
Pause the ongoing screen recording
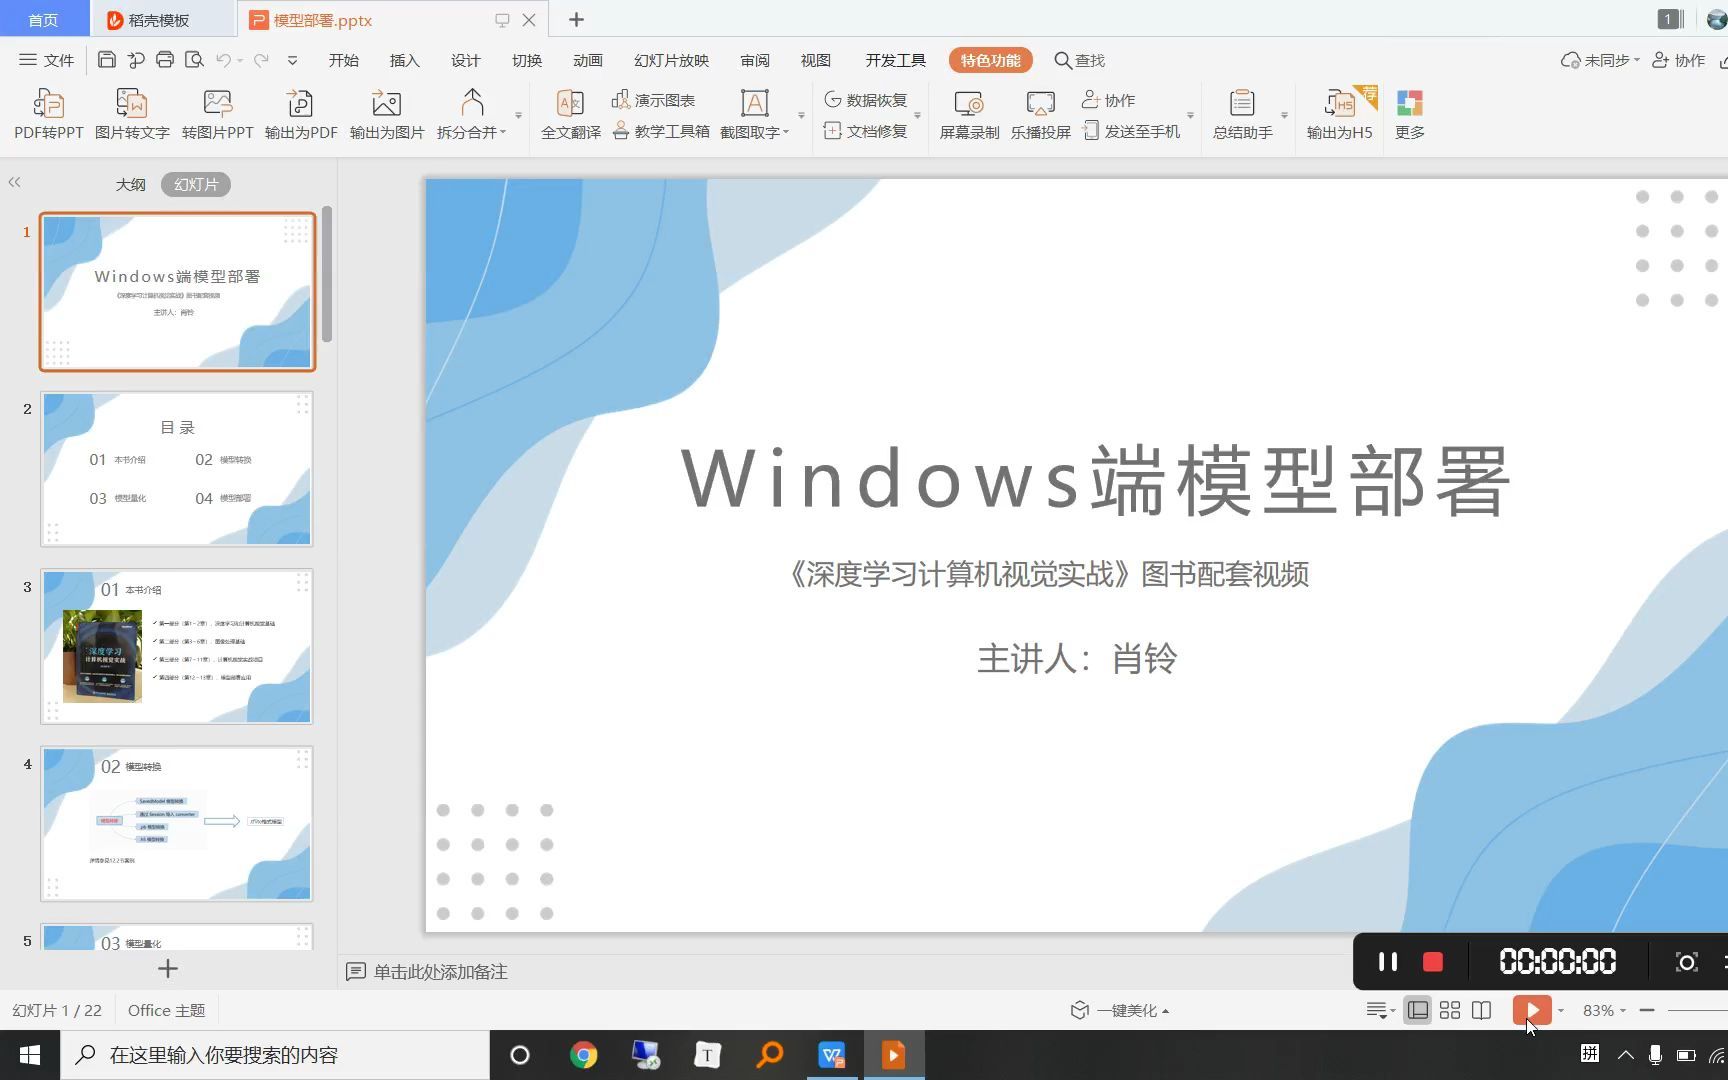tap(1387, 961)
